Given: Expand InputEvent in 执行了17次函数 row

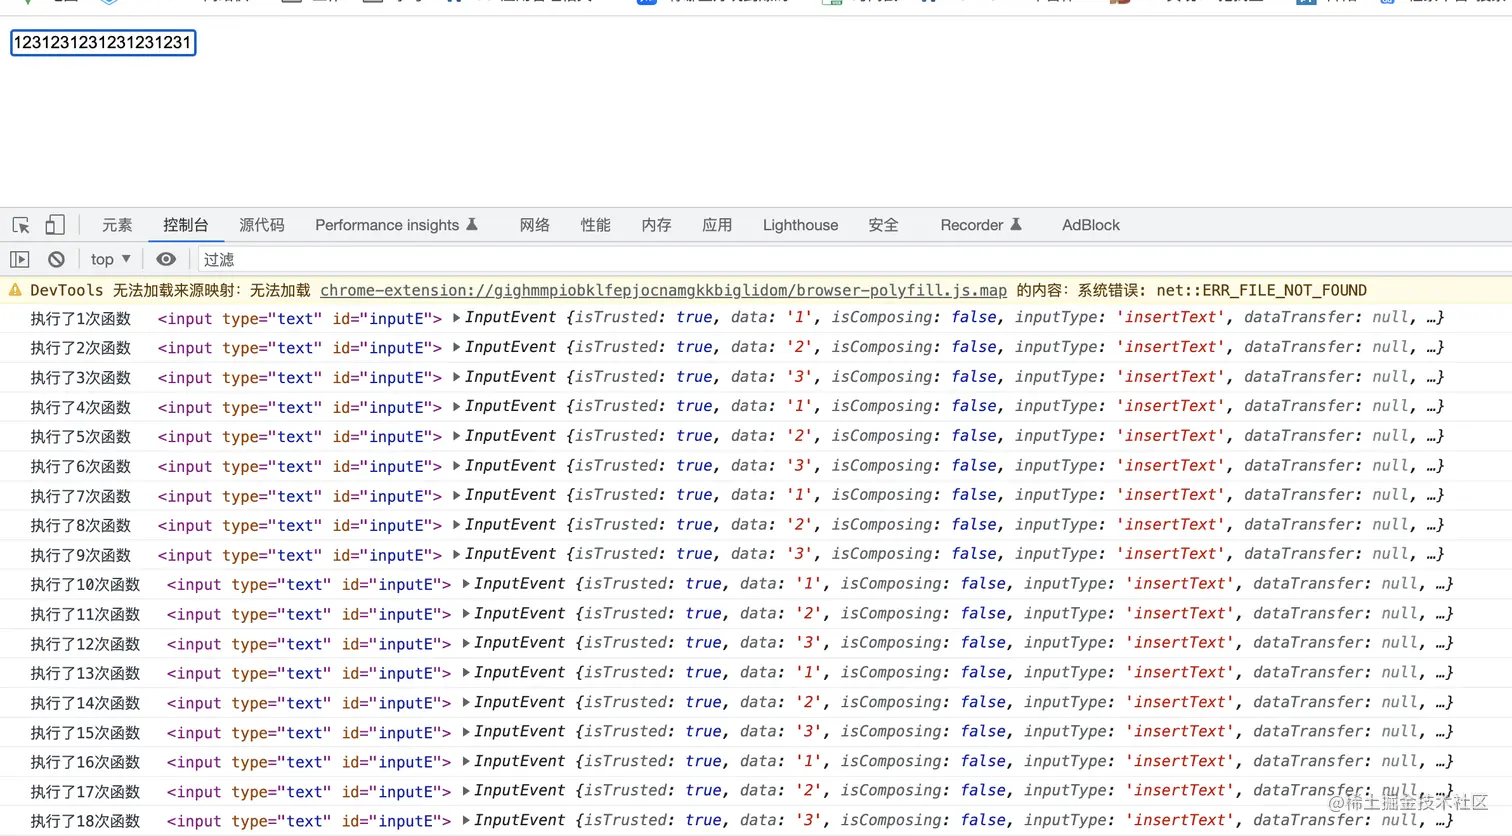Looking at the screenshot, I should point(466,791).
